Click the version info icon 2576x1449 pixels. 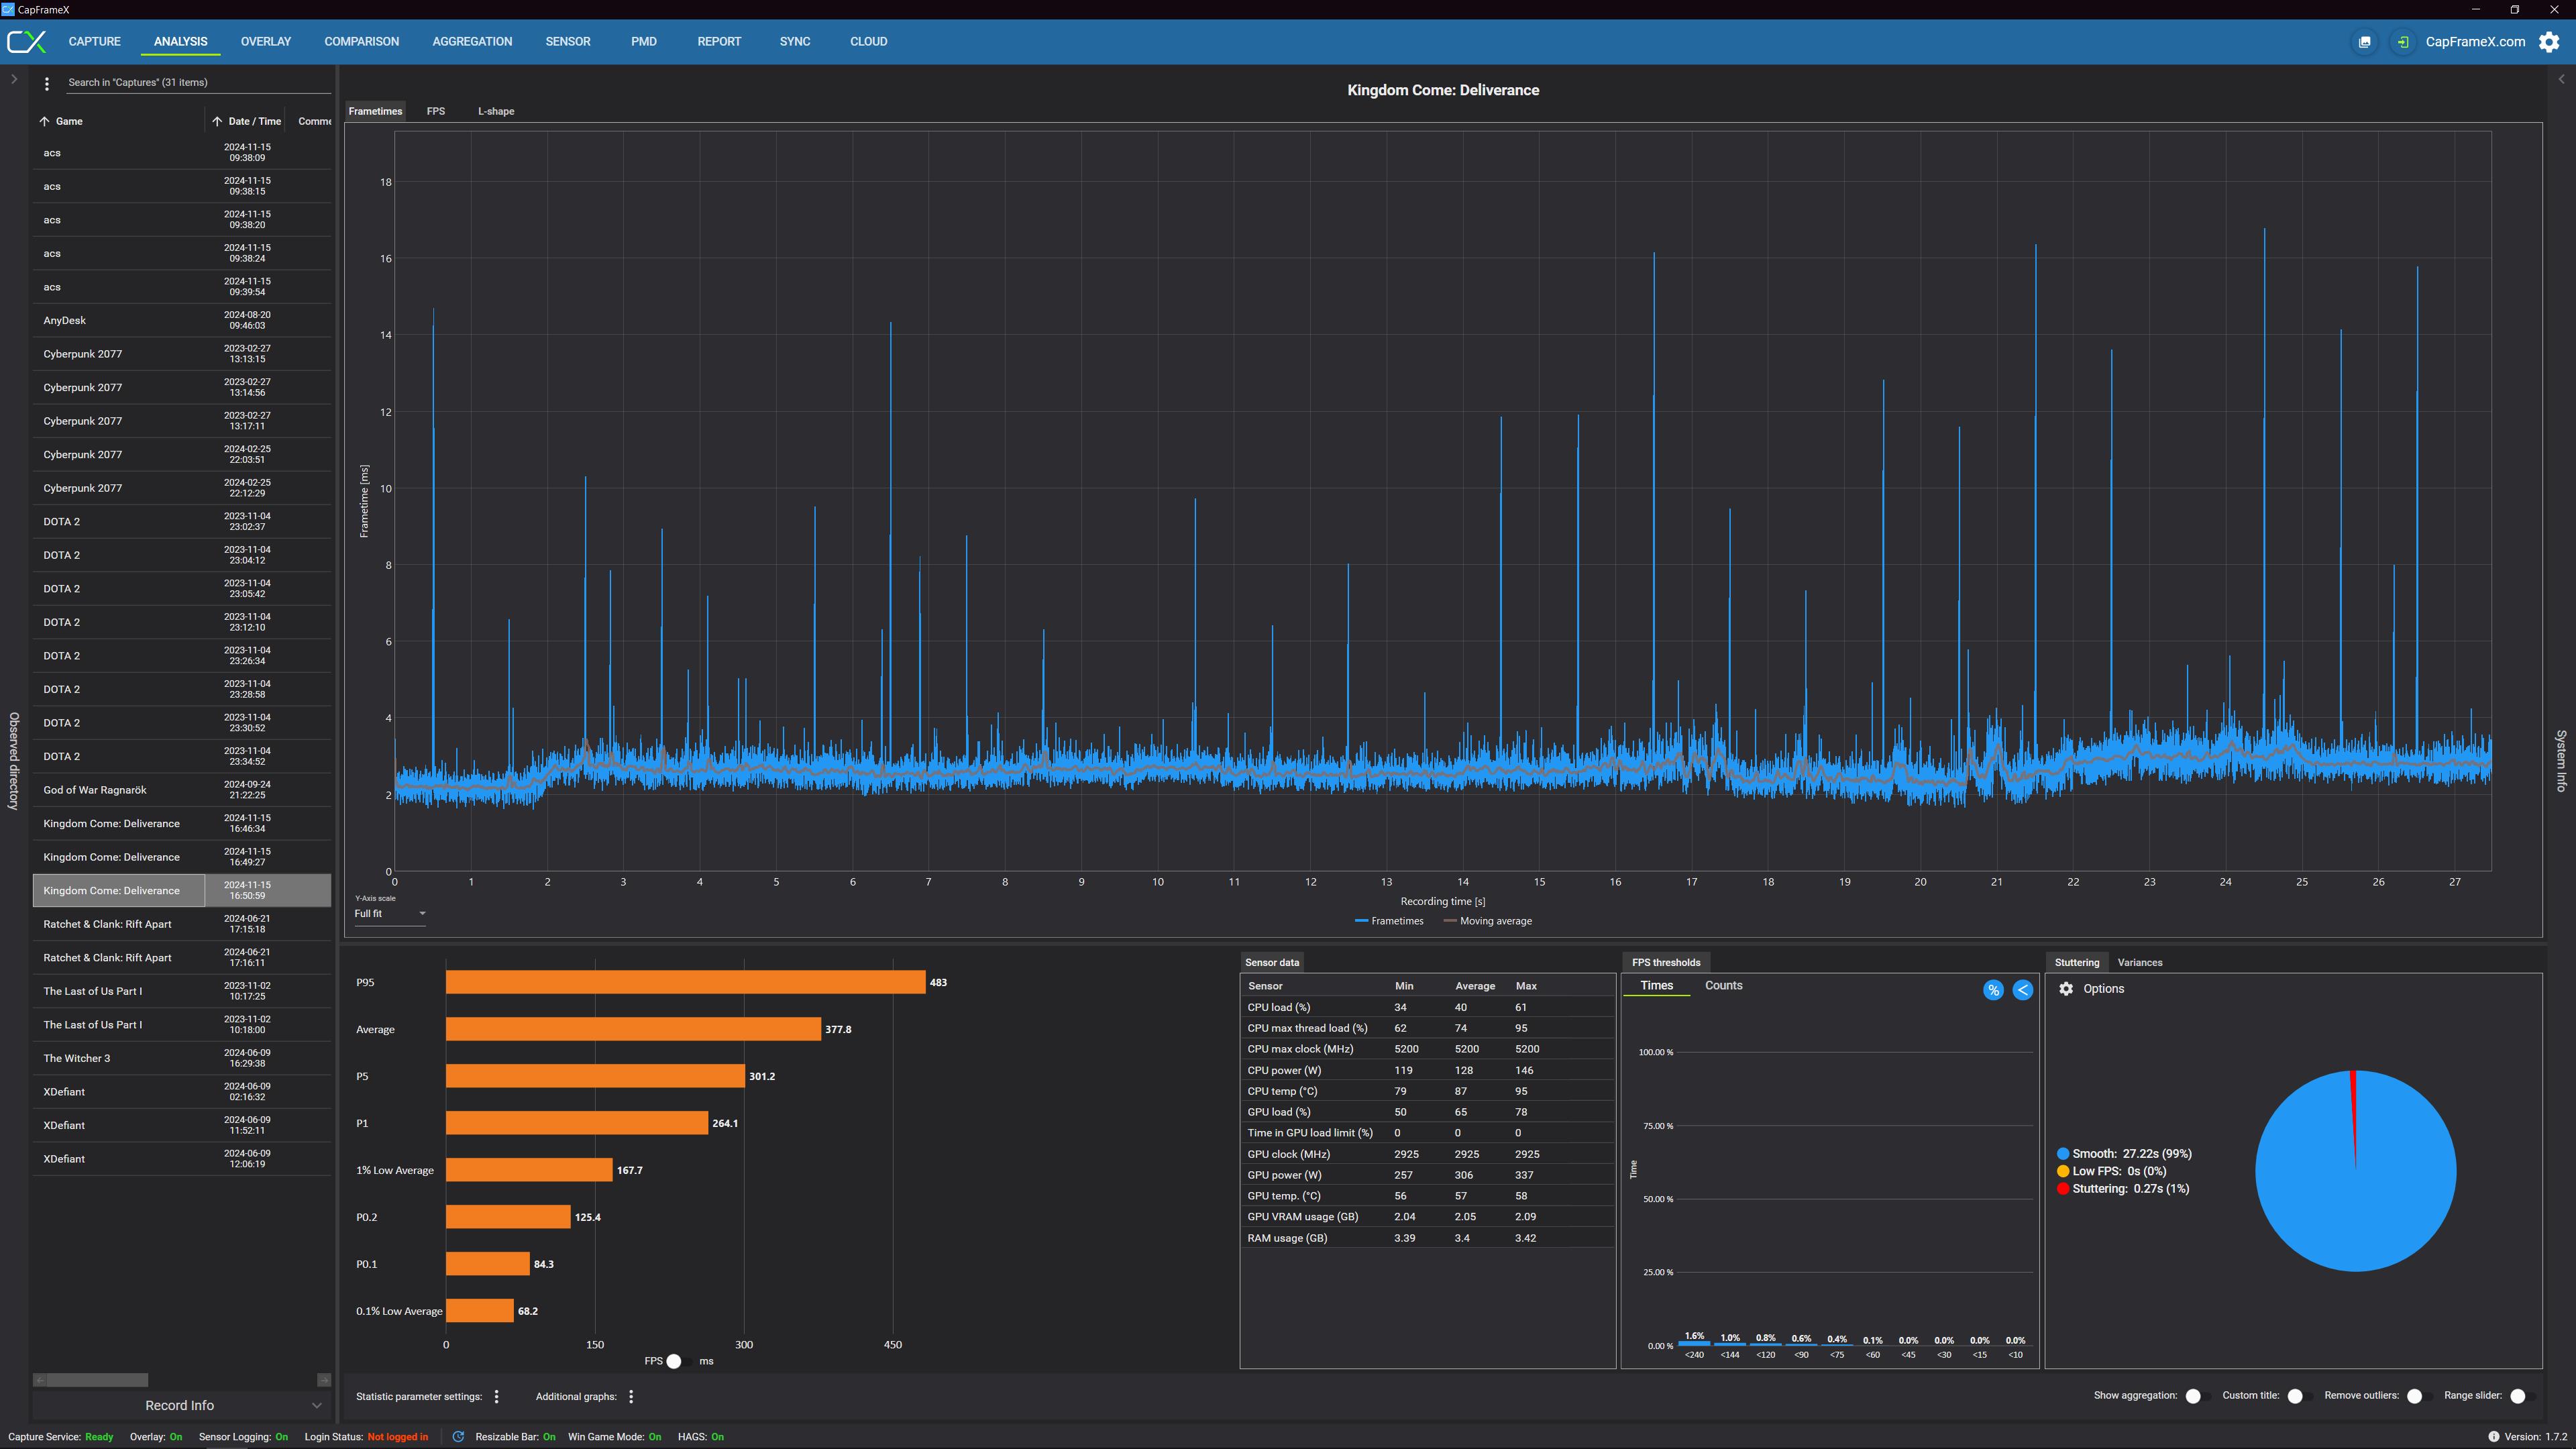2493,1436
